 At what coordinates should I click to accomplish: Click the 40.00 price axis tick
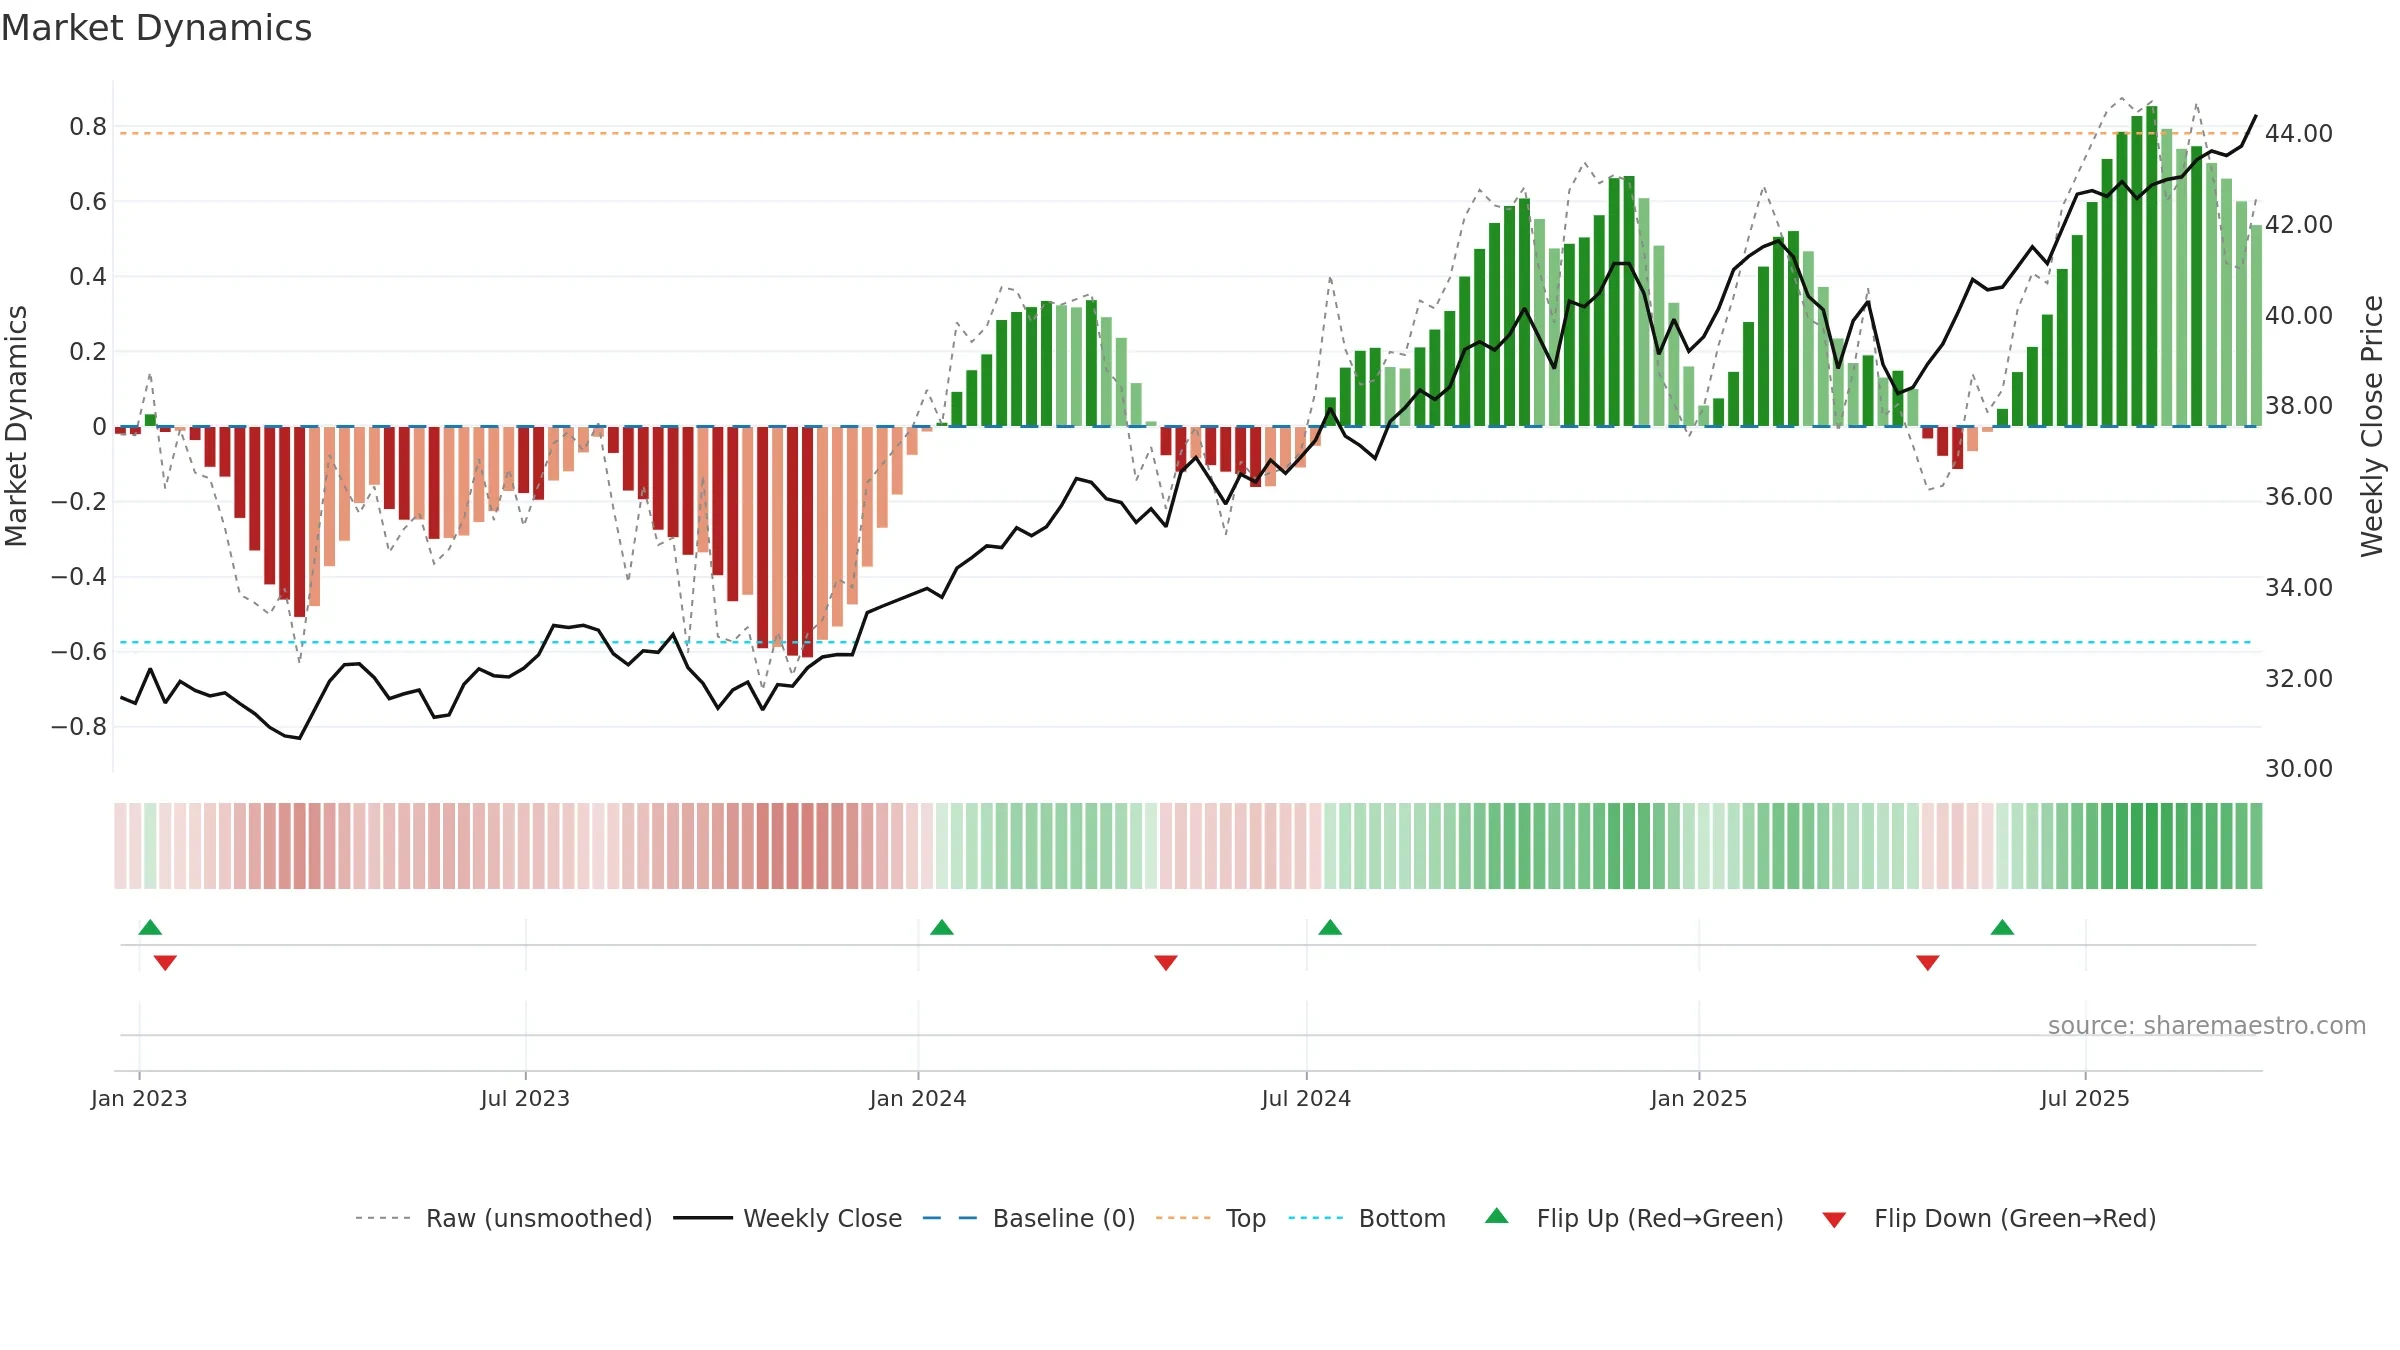click(x=2299, y=315)
